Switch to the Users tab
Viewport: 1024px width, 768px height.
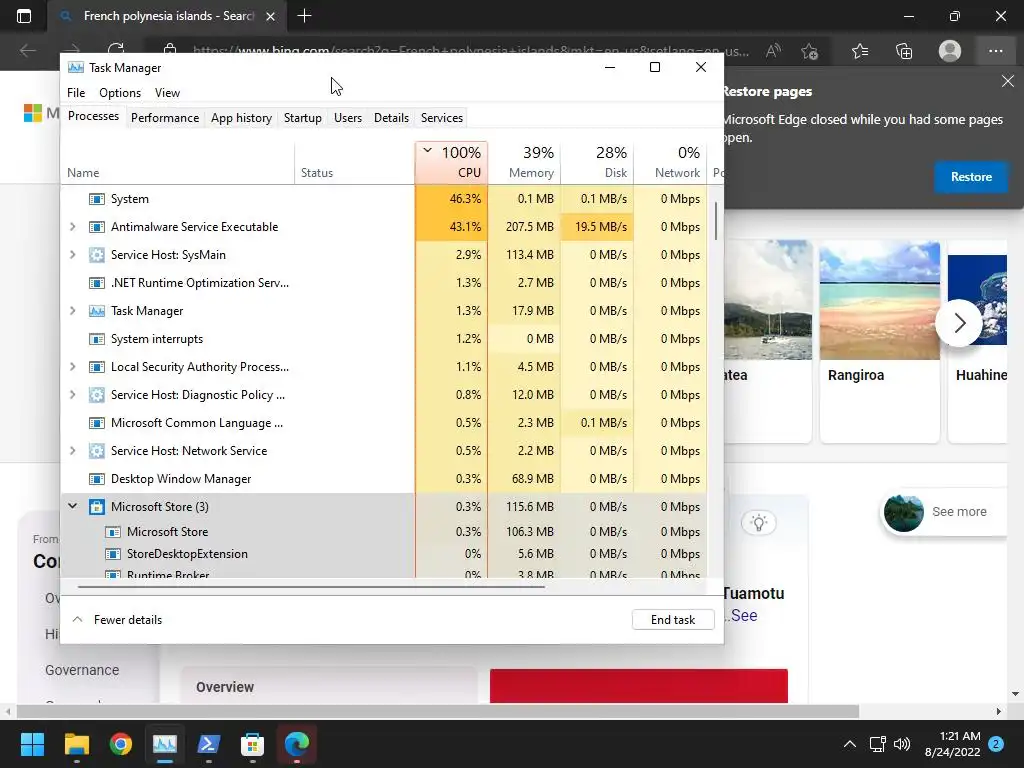(347, 118)
